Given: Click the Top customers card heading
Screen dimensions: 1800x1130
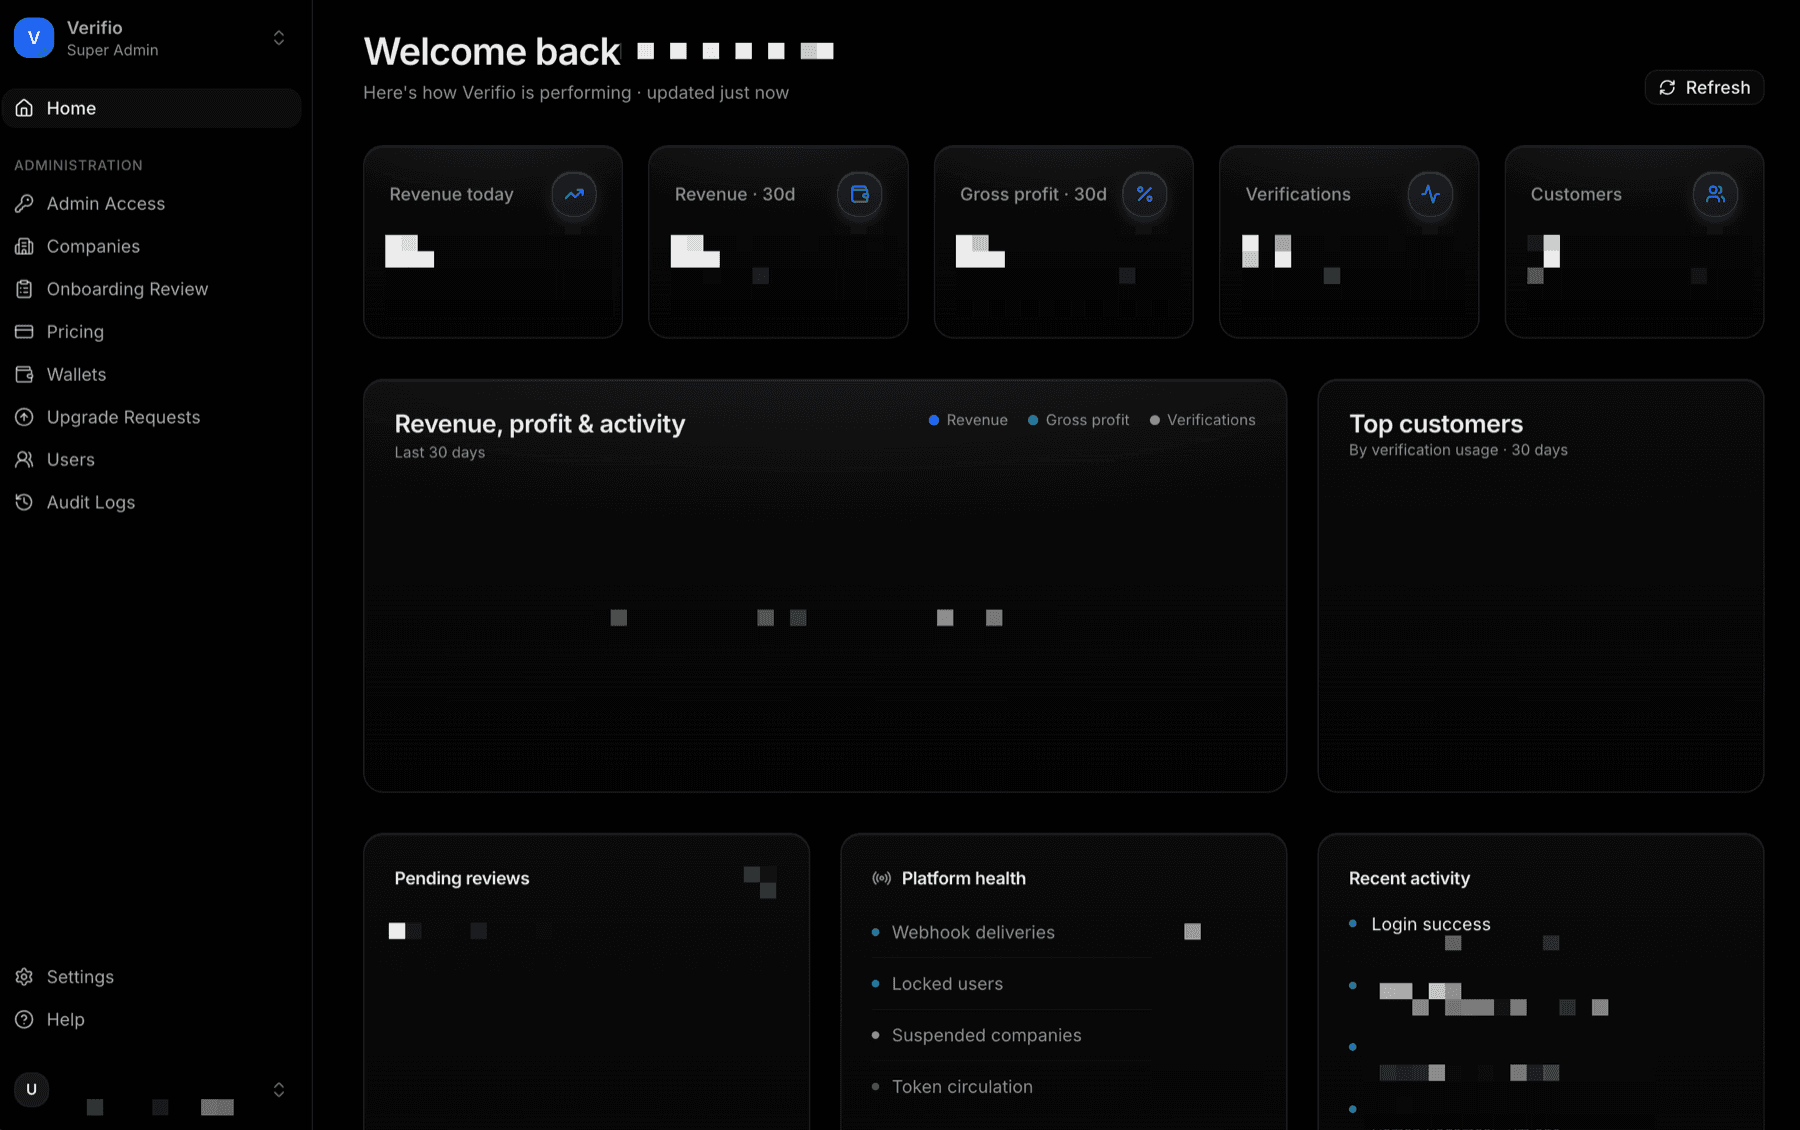Looking at the screenshot, I should coord(1435,424).
